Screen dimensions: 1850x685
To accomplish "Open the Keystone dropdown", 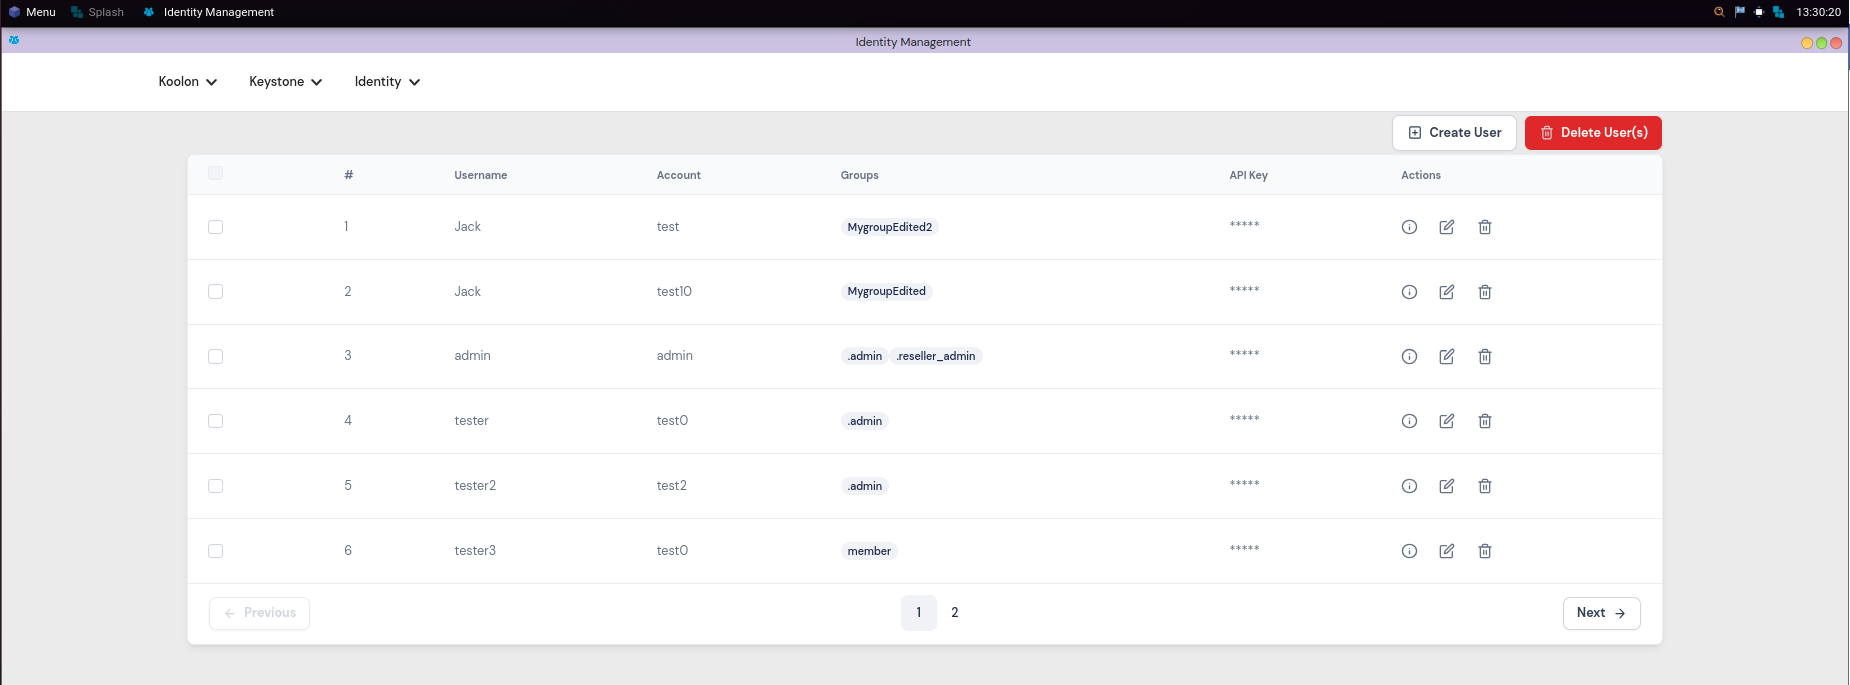I will click(286, 82).
